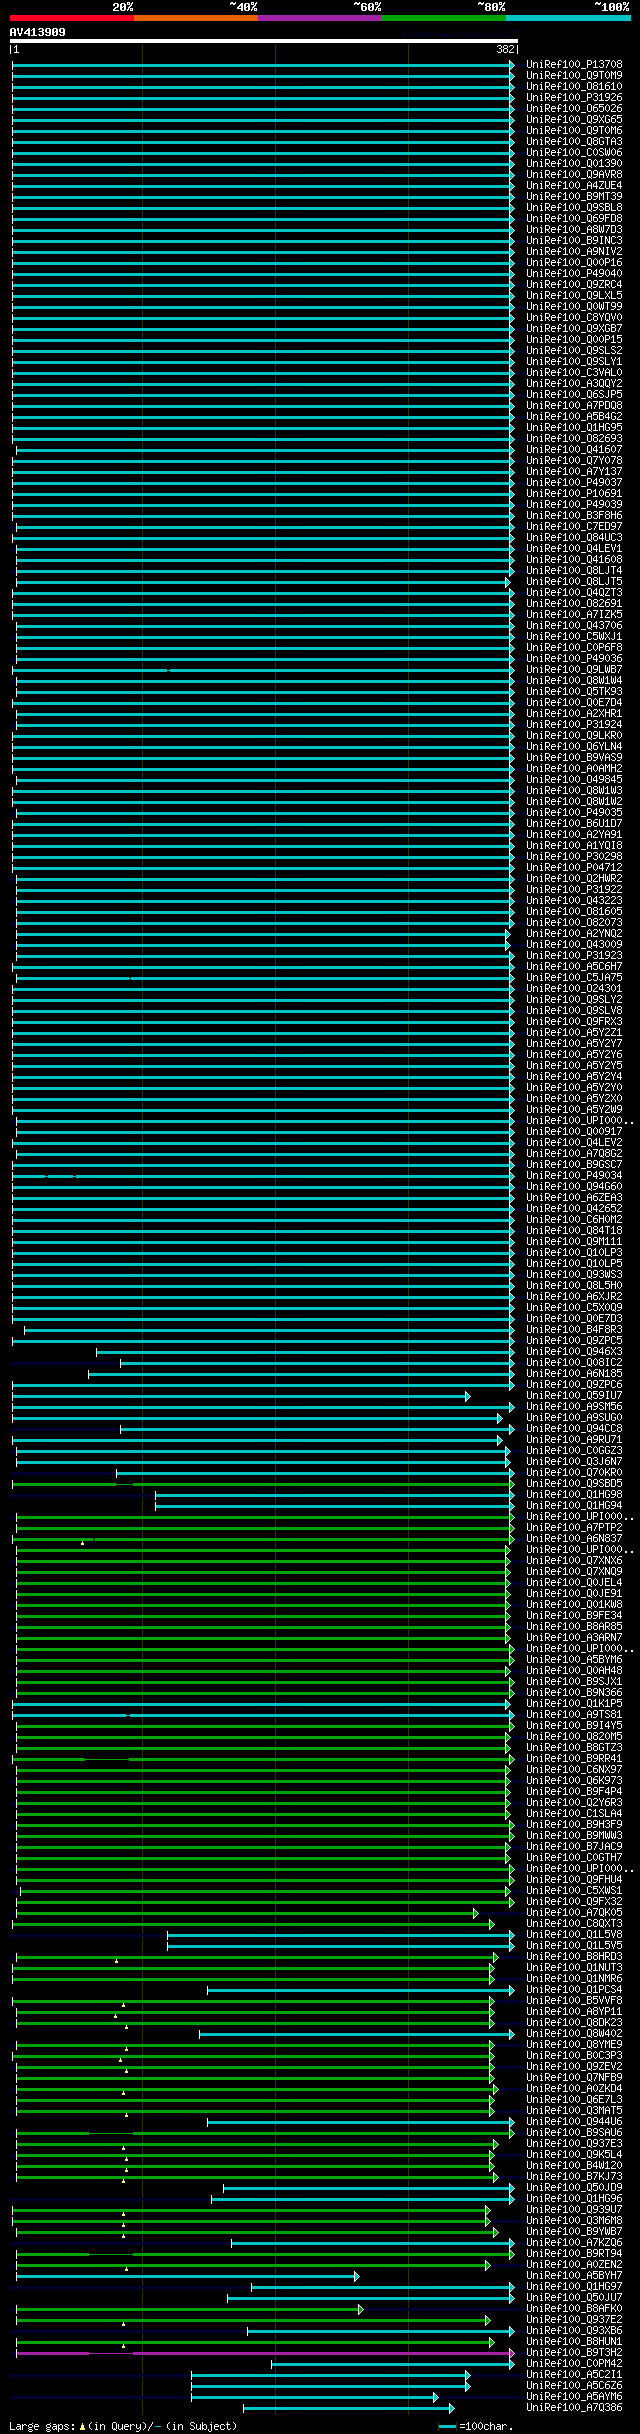640x2434 pixels.
Task: Click the UniRef100_Q84UC3 label
Action: click(x=574, y=538)
